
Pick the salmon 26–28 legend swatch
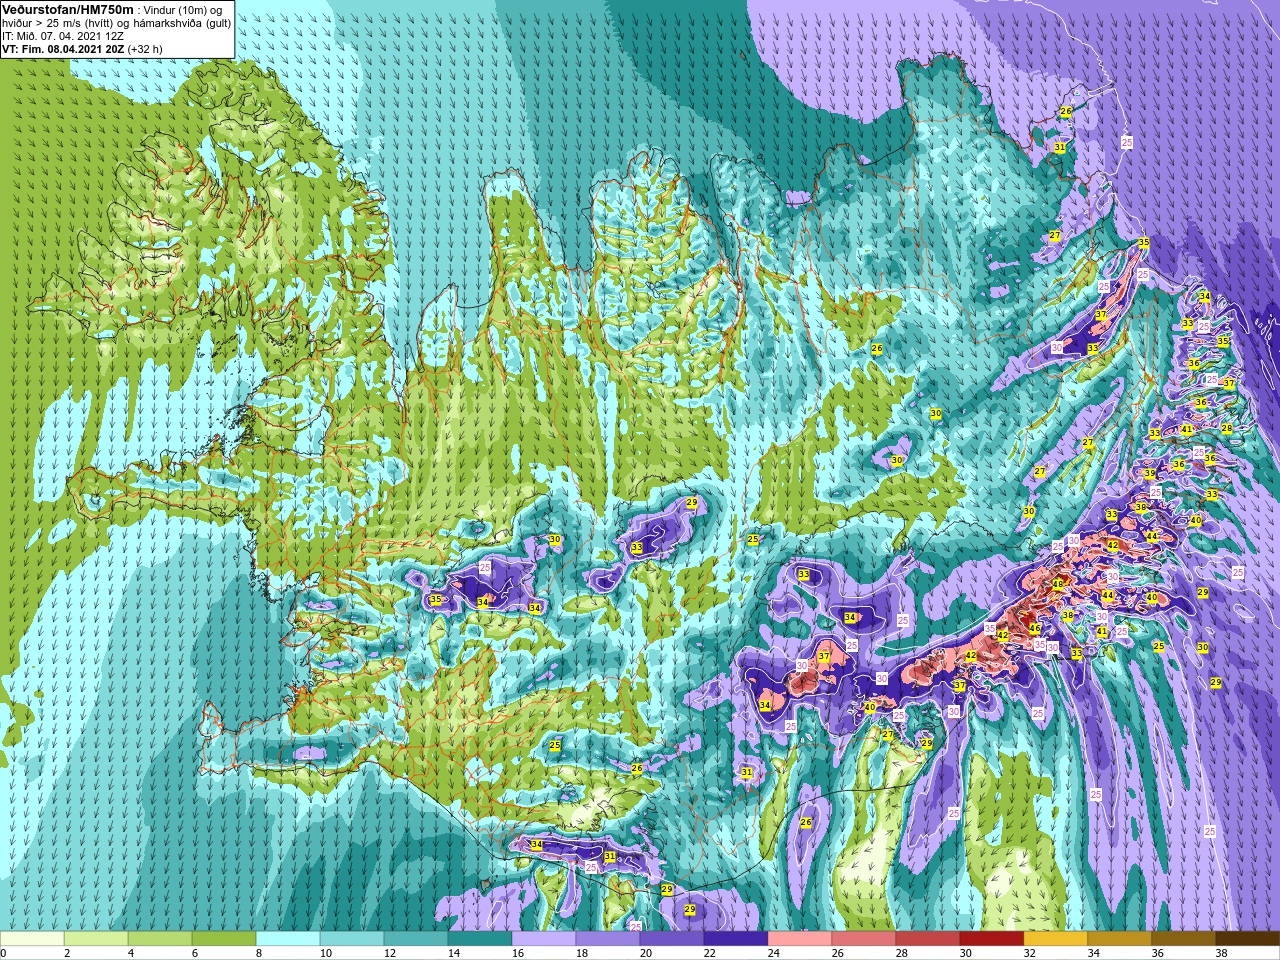coord(864,939)
